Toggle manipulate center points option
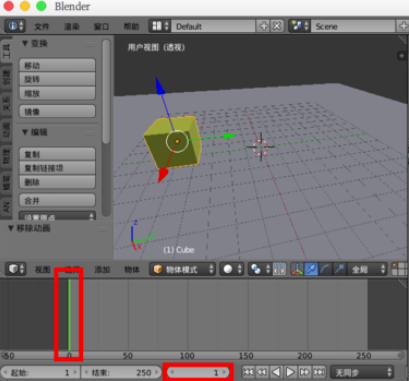 coord(279,269)
